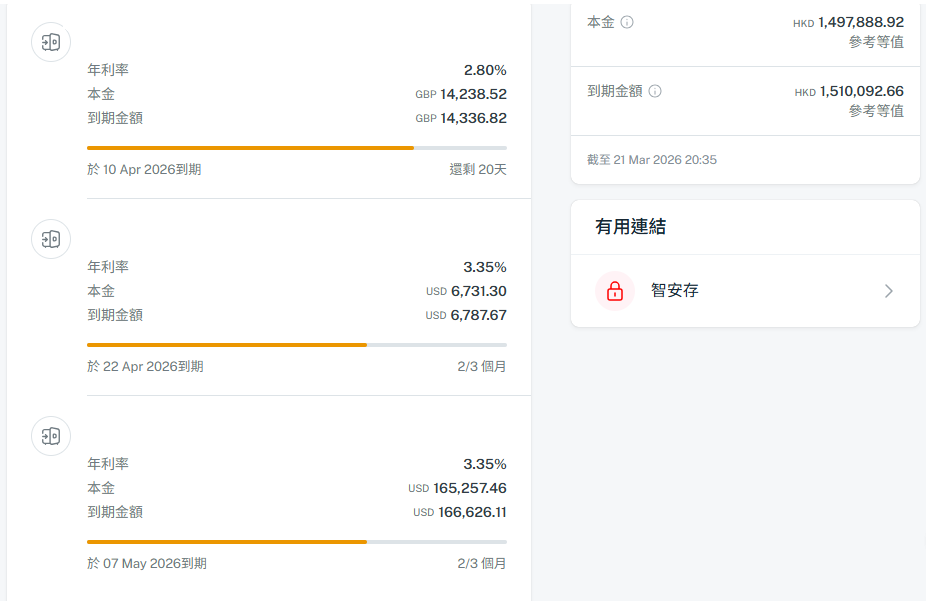Click the 有用連結 section heading

pos(630,227)
